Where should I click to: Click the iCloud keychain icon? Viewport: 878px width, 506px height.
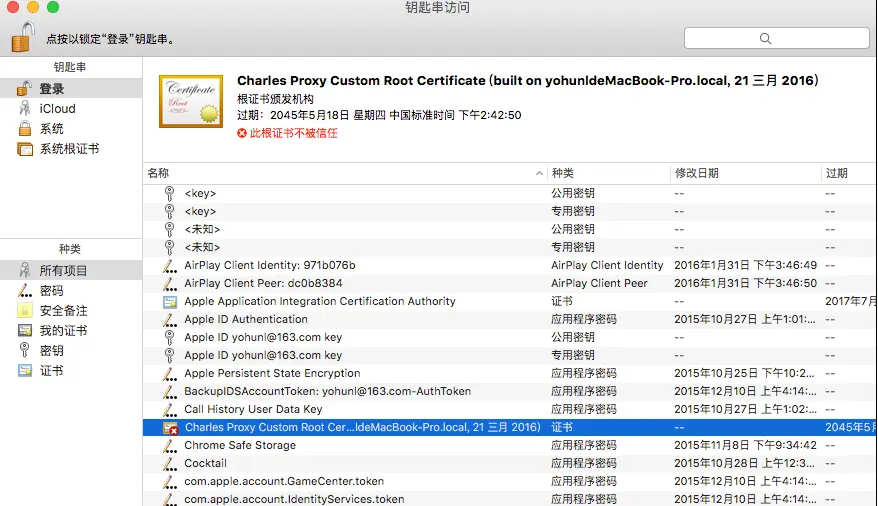click(25, 109)
